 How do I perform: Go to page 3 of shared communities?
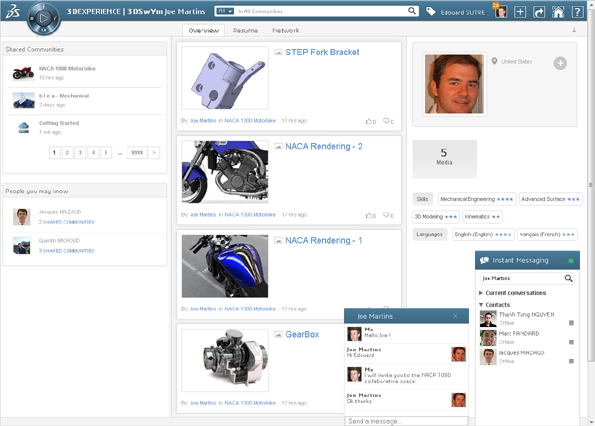coord(80,152)
